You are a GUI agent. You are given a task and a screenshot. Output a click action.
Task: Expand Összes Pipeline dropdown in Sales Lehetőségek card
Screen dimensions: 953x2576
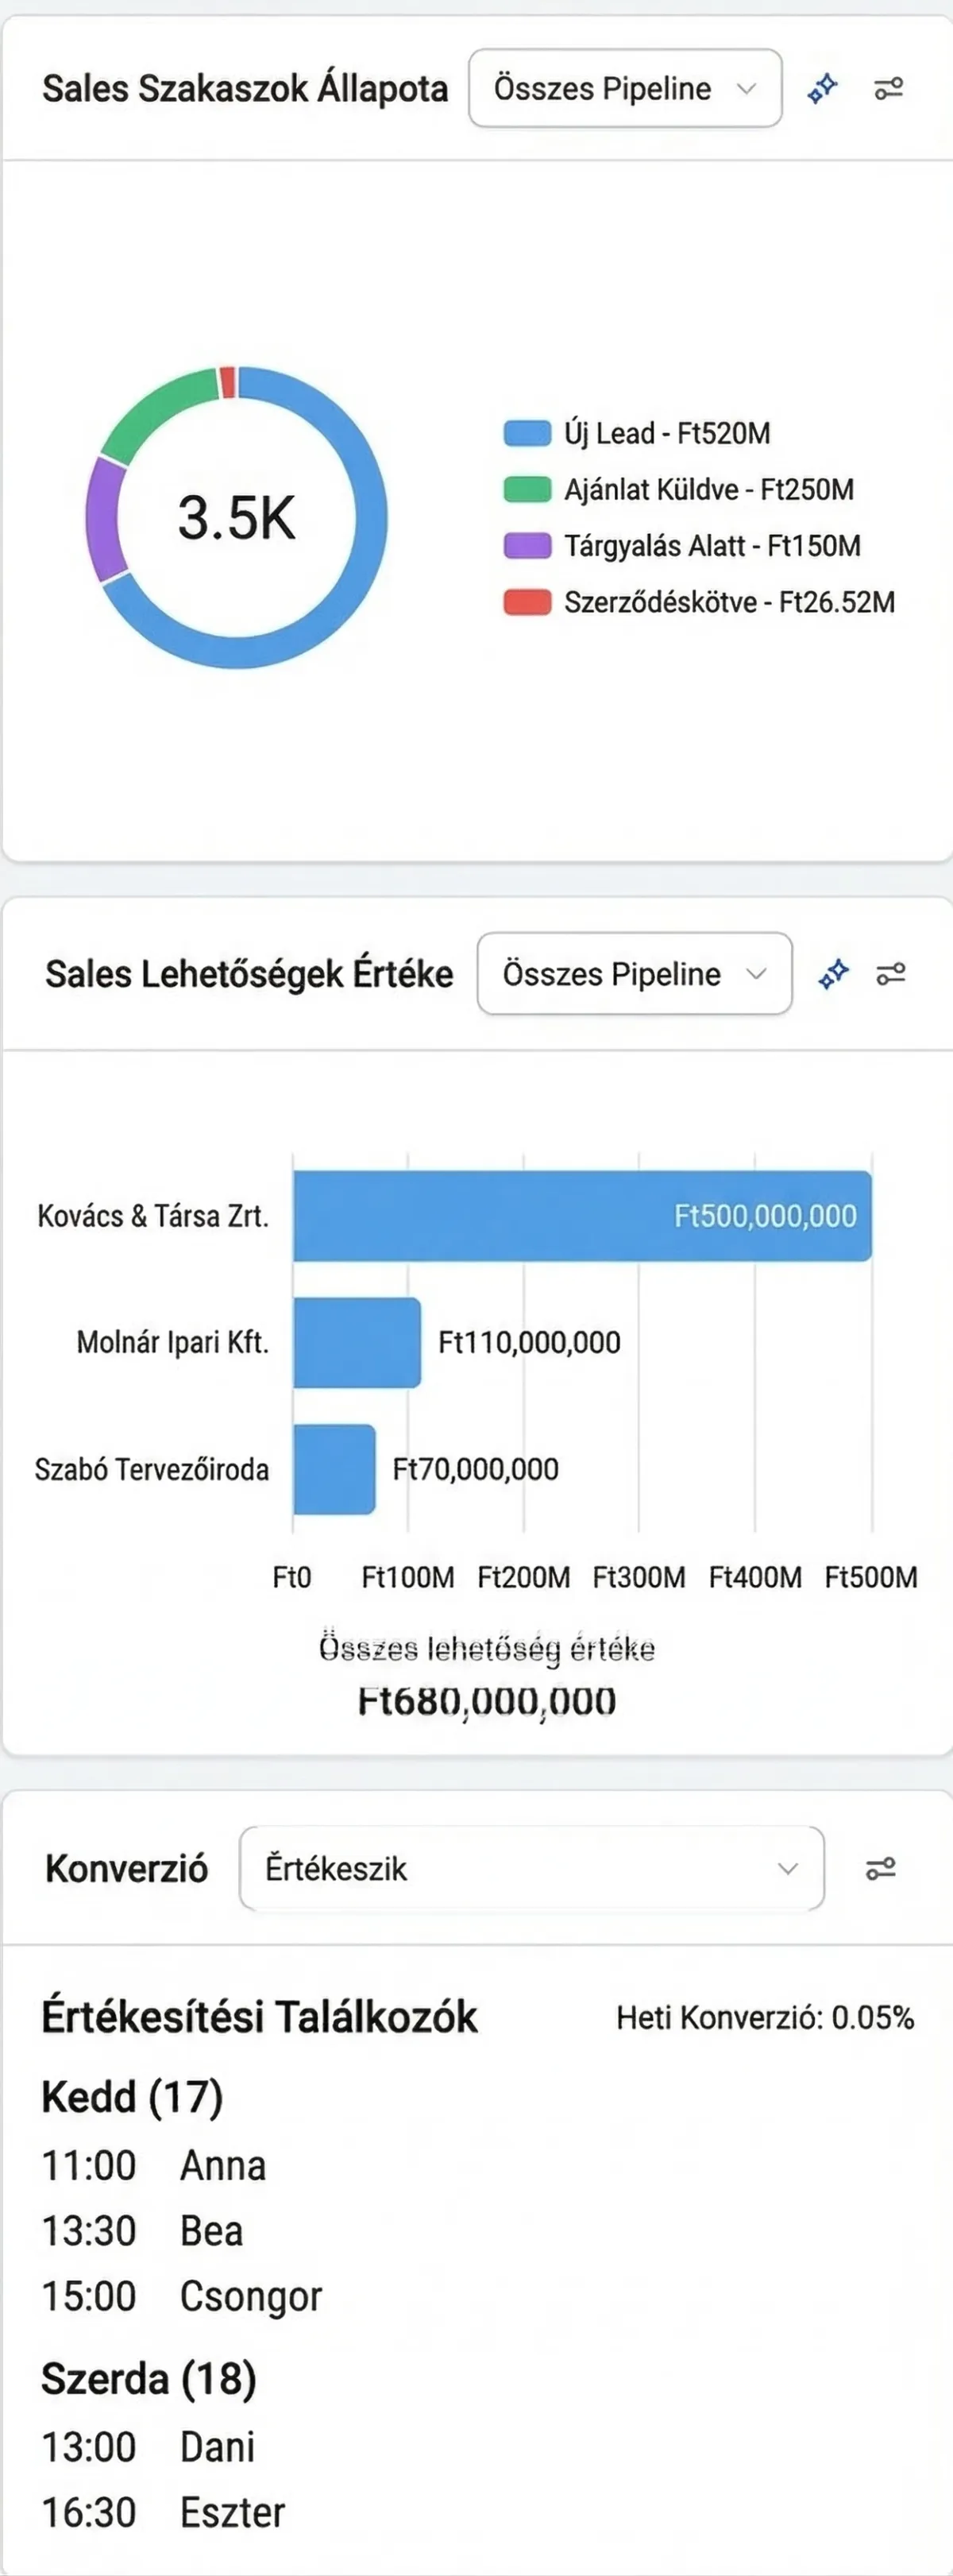click(x=634, y=973)
